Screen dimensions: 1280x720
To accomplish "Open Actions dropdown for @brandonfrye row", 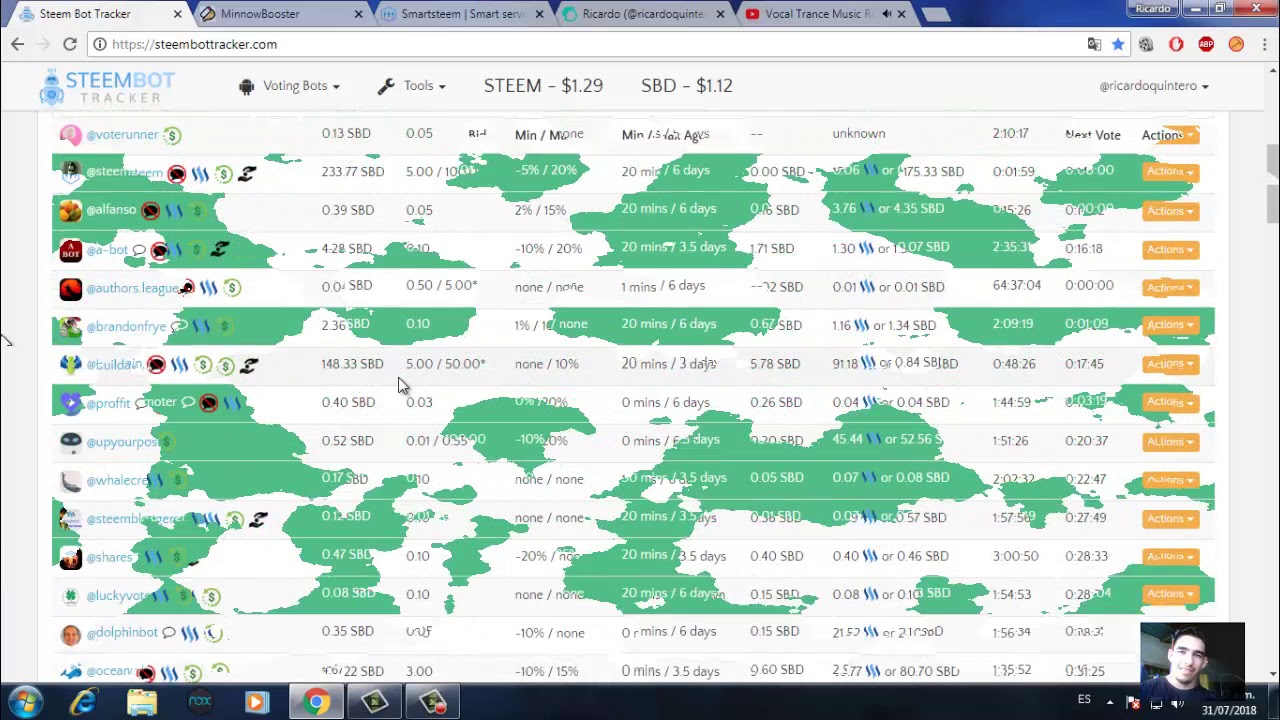I will [x=1170, y=325].
